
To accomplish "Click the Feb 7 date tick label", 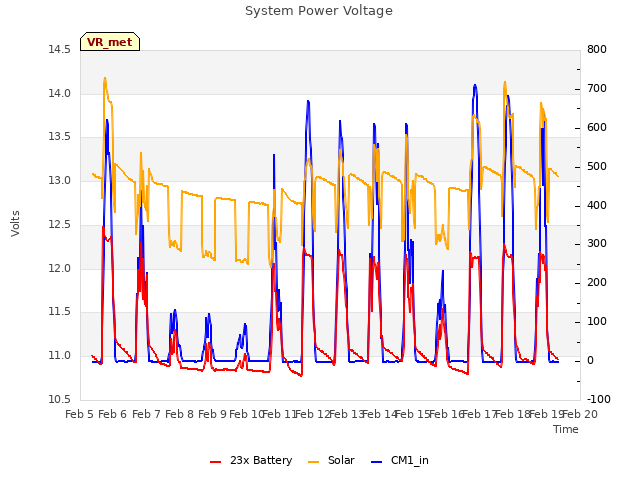I will (x=147, y=415).
